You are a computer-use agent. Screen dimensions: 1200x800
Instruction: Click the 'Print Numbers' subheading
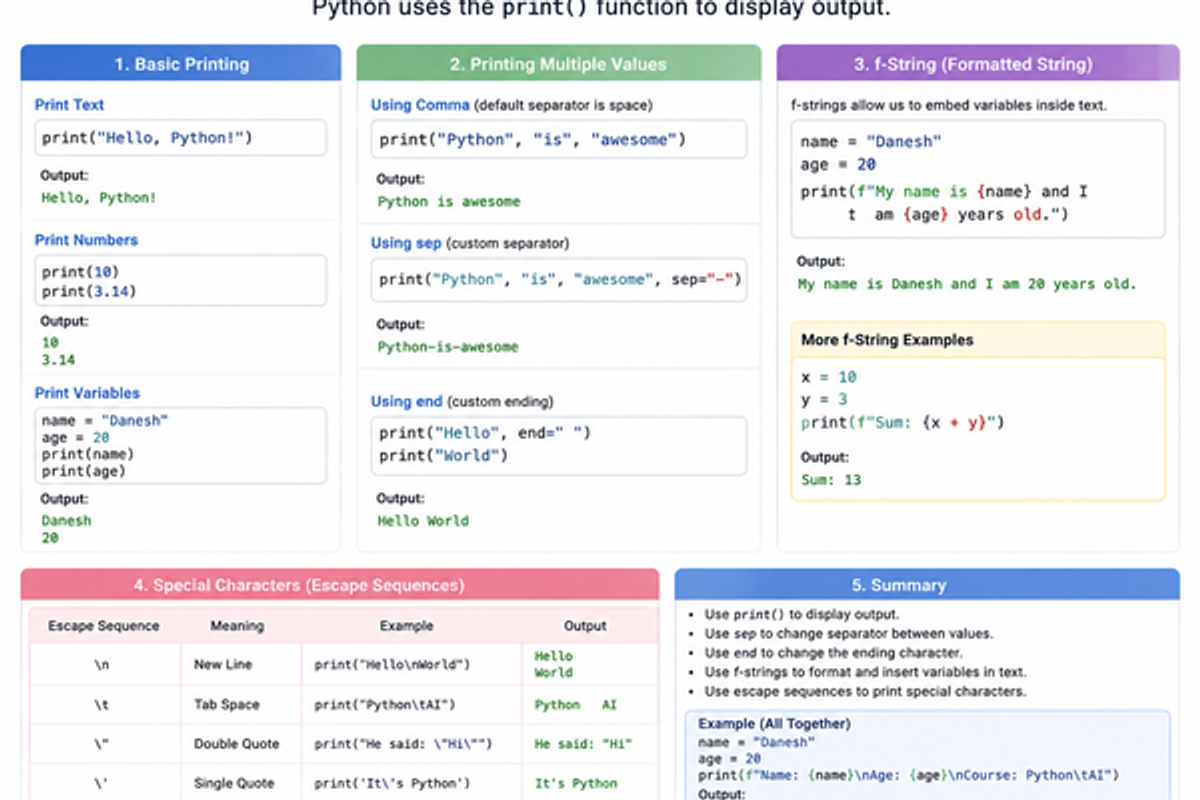(x=86, y=240)
